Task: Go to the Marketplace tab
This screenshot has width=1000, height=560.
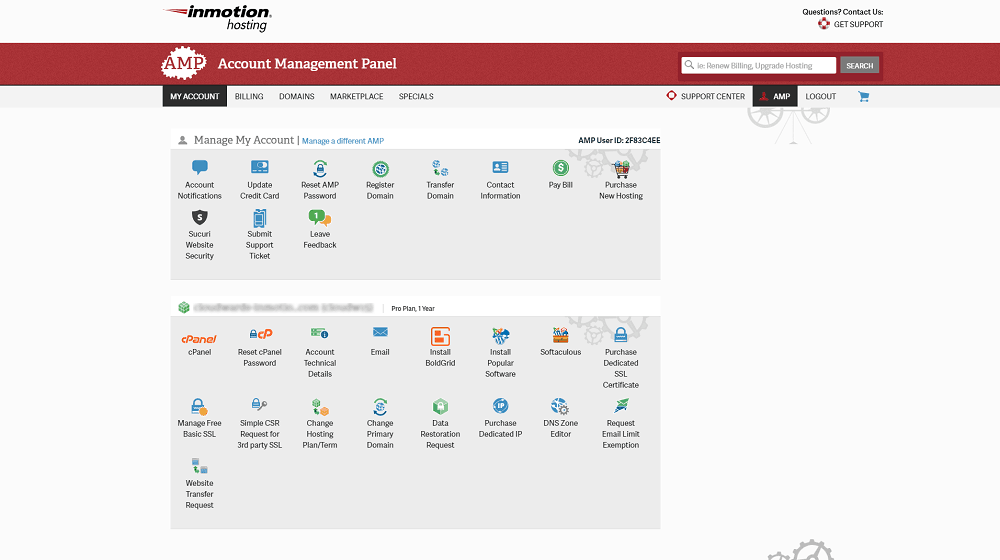Action: [x=357, y=96]
